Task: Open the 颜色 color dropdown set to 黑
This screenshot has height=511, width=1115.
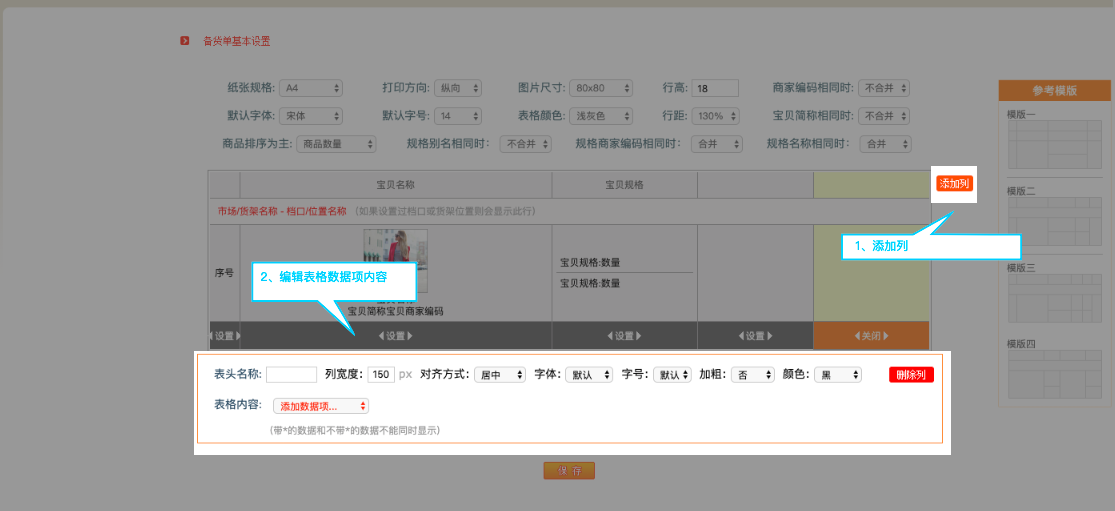Action: 837,375
